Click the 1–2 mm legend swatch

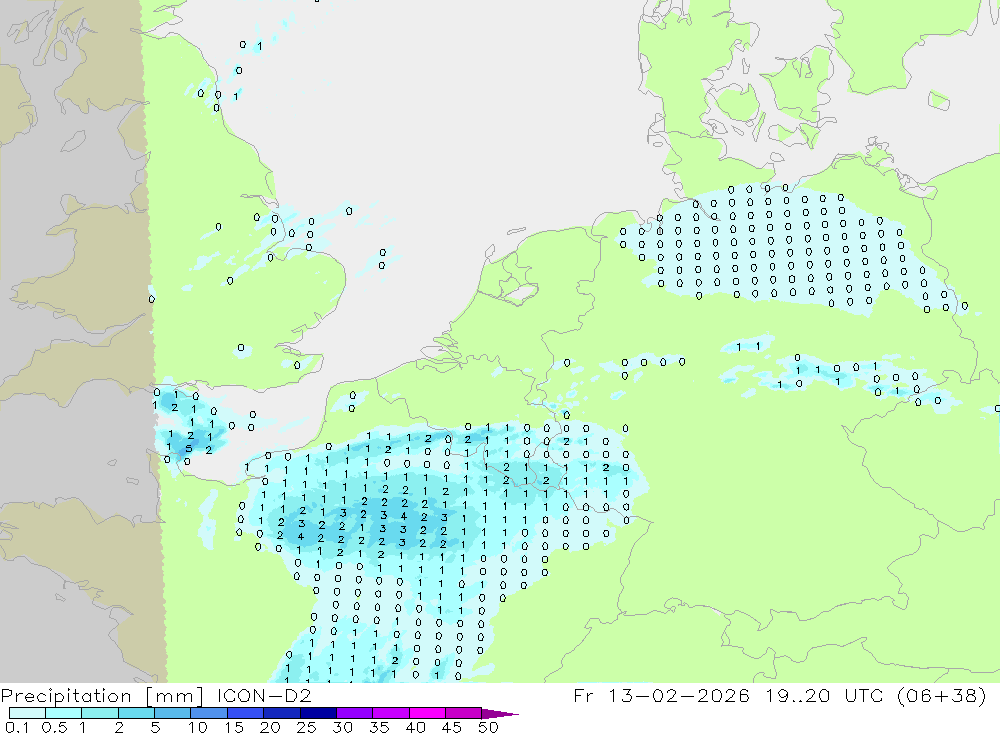tap(99, 713)
